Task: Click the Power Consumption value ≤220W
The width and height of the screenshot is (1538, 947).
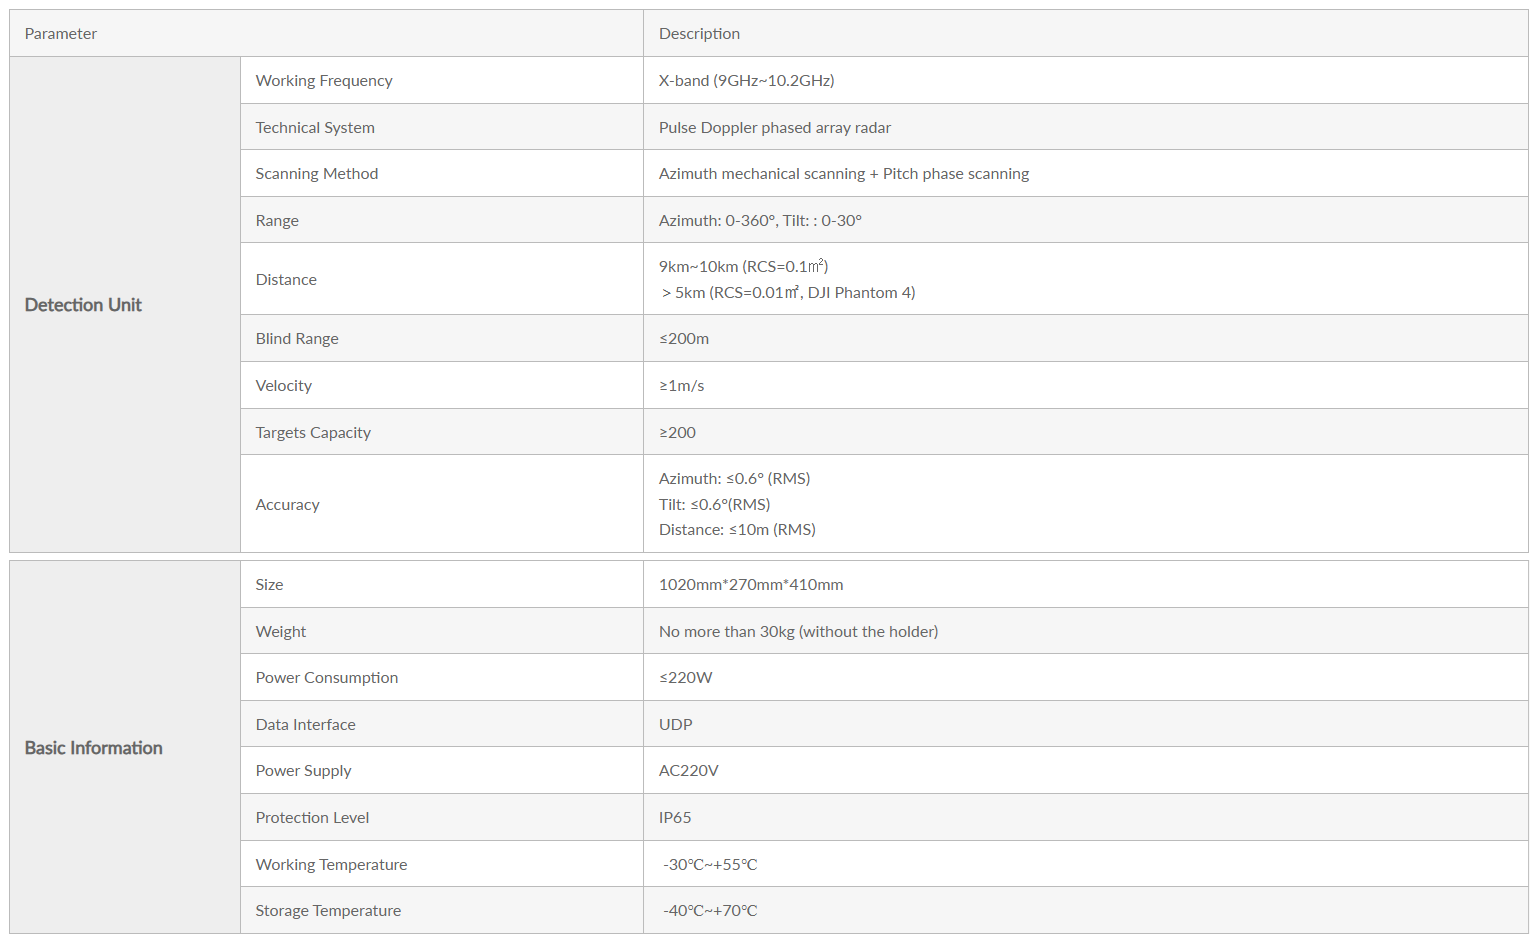Action: click(x=685, y=677)
